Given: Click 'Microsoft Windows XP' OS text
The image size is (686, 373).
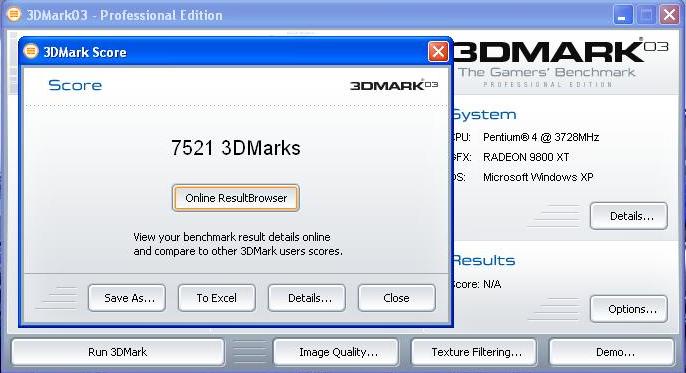Looking at the screenshot, I should [x=538, y=177].
